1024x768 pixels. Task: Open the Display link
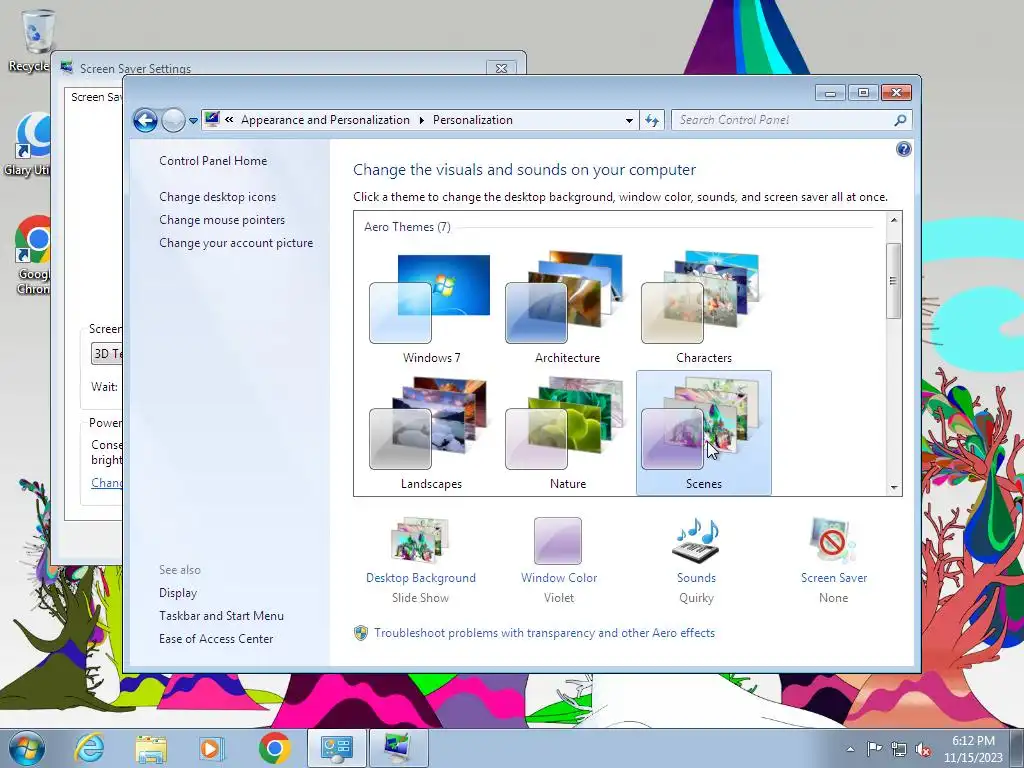(178, 592)
